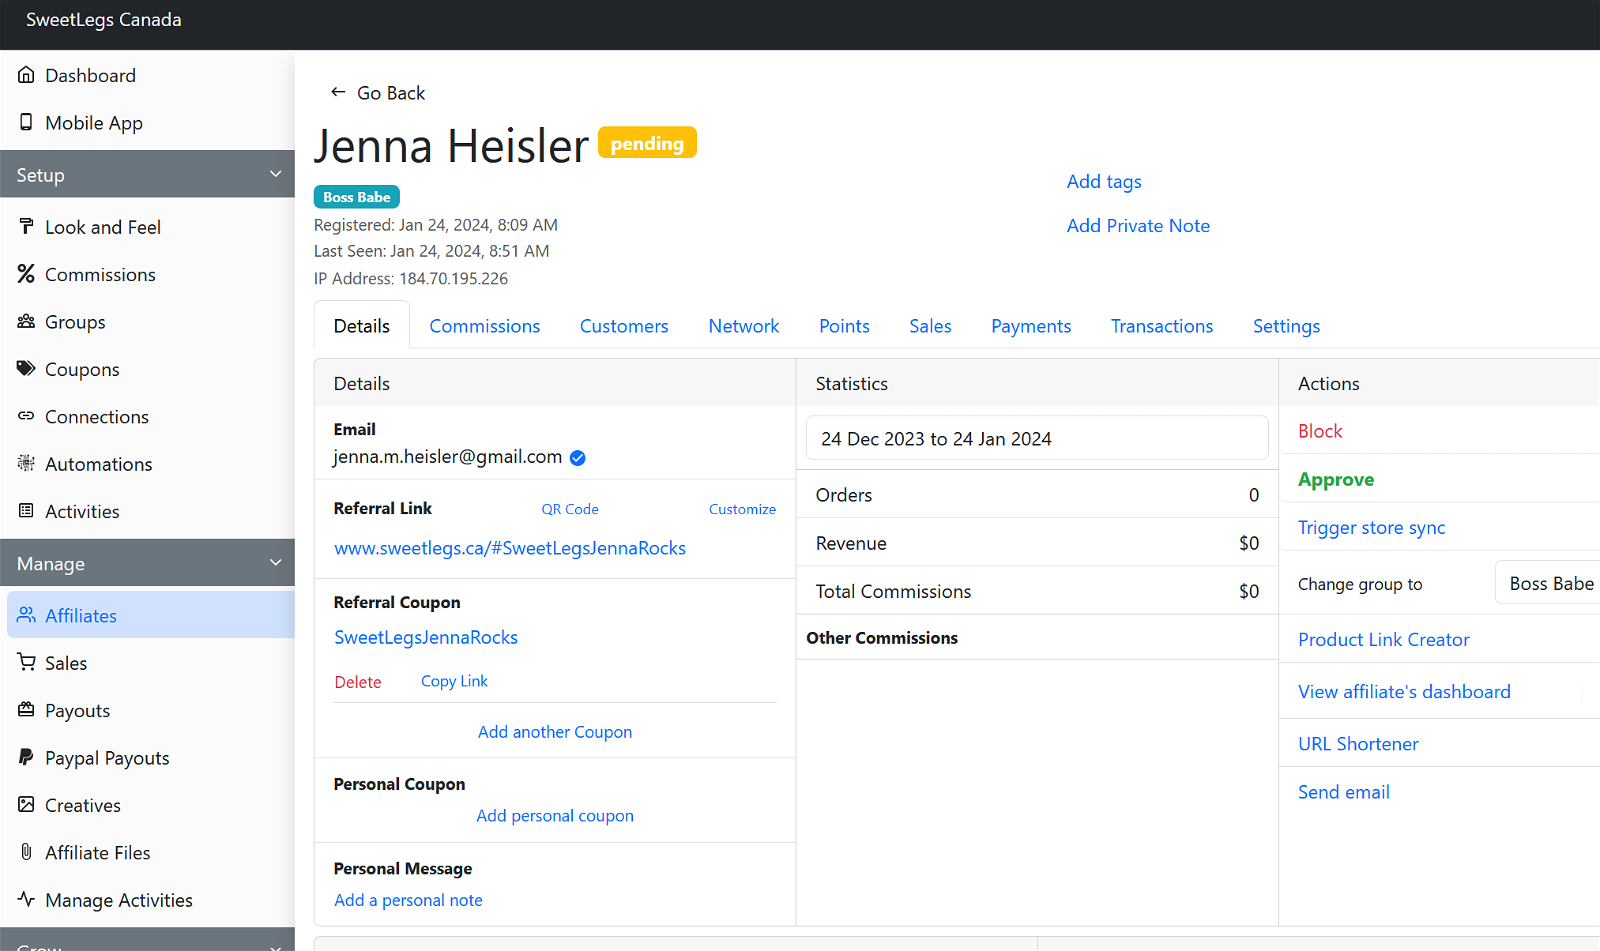Click the back arrow next to Go Back

(338, 92)
